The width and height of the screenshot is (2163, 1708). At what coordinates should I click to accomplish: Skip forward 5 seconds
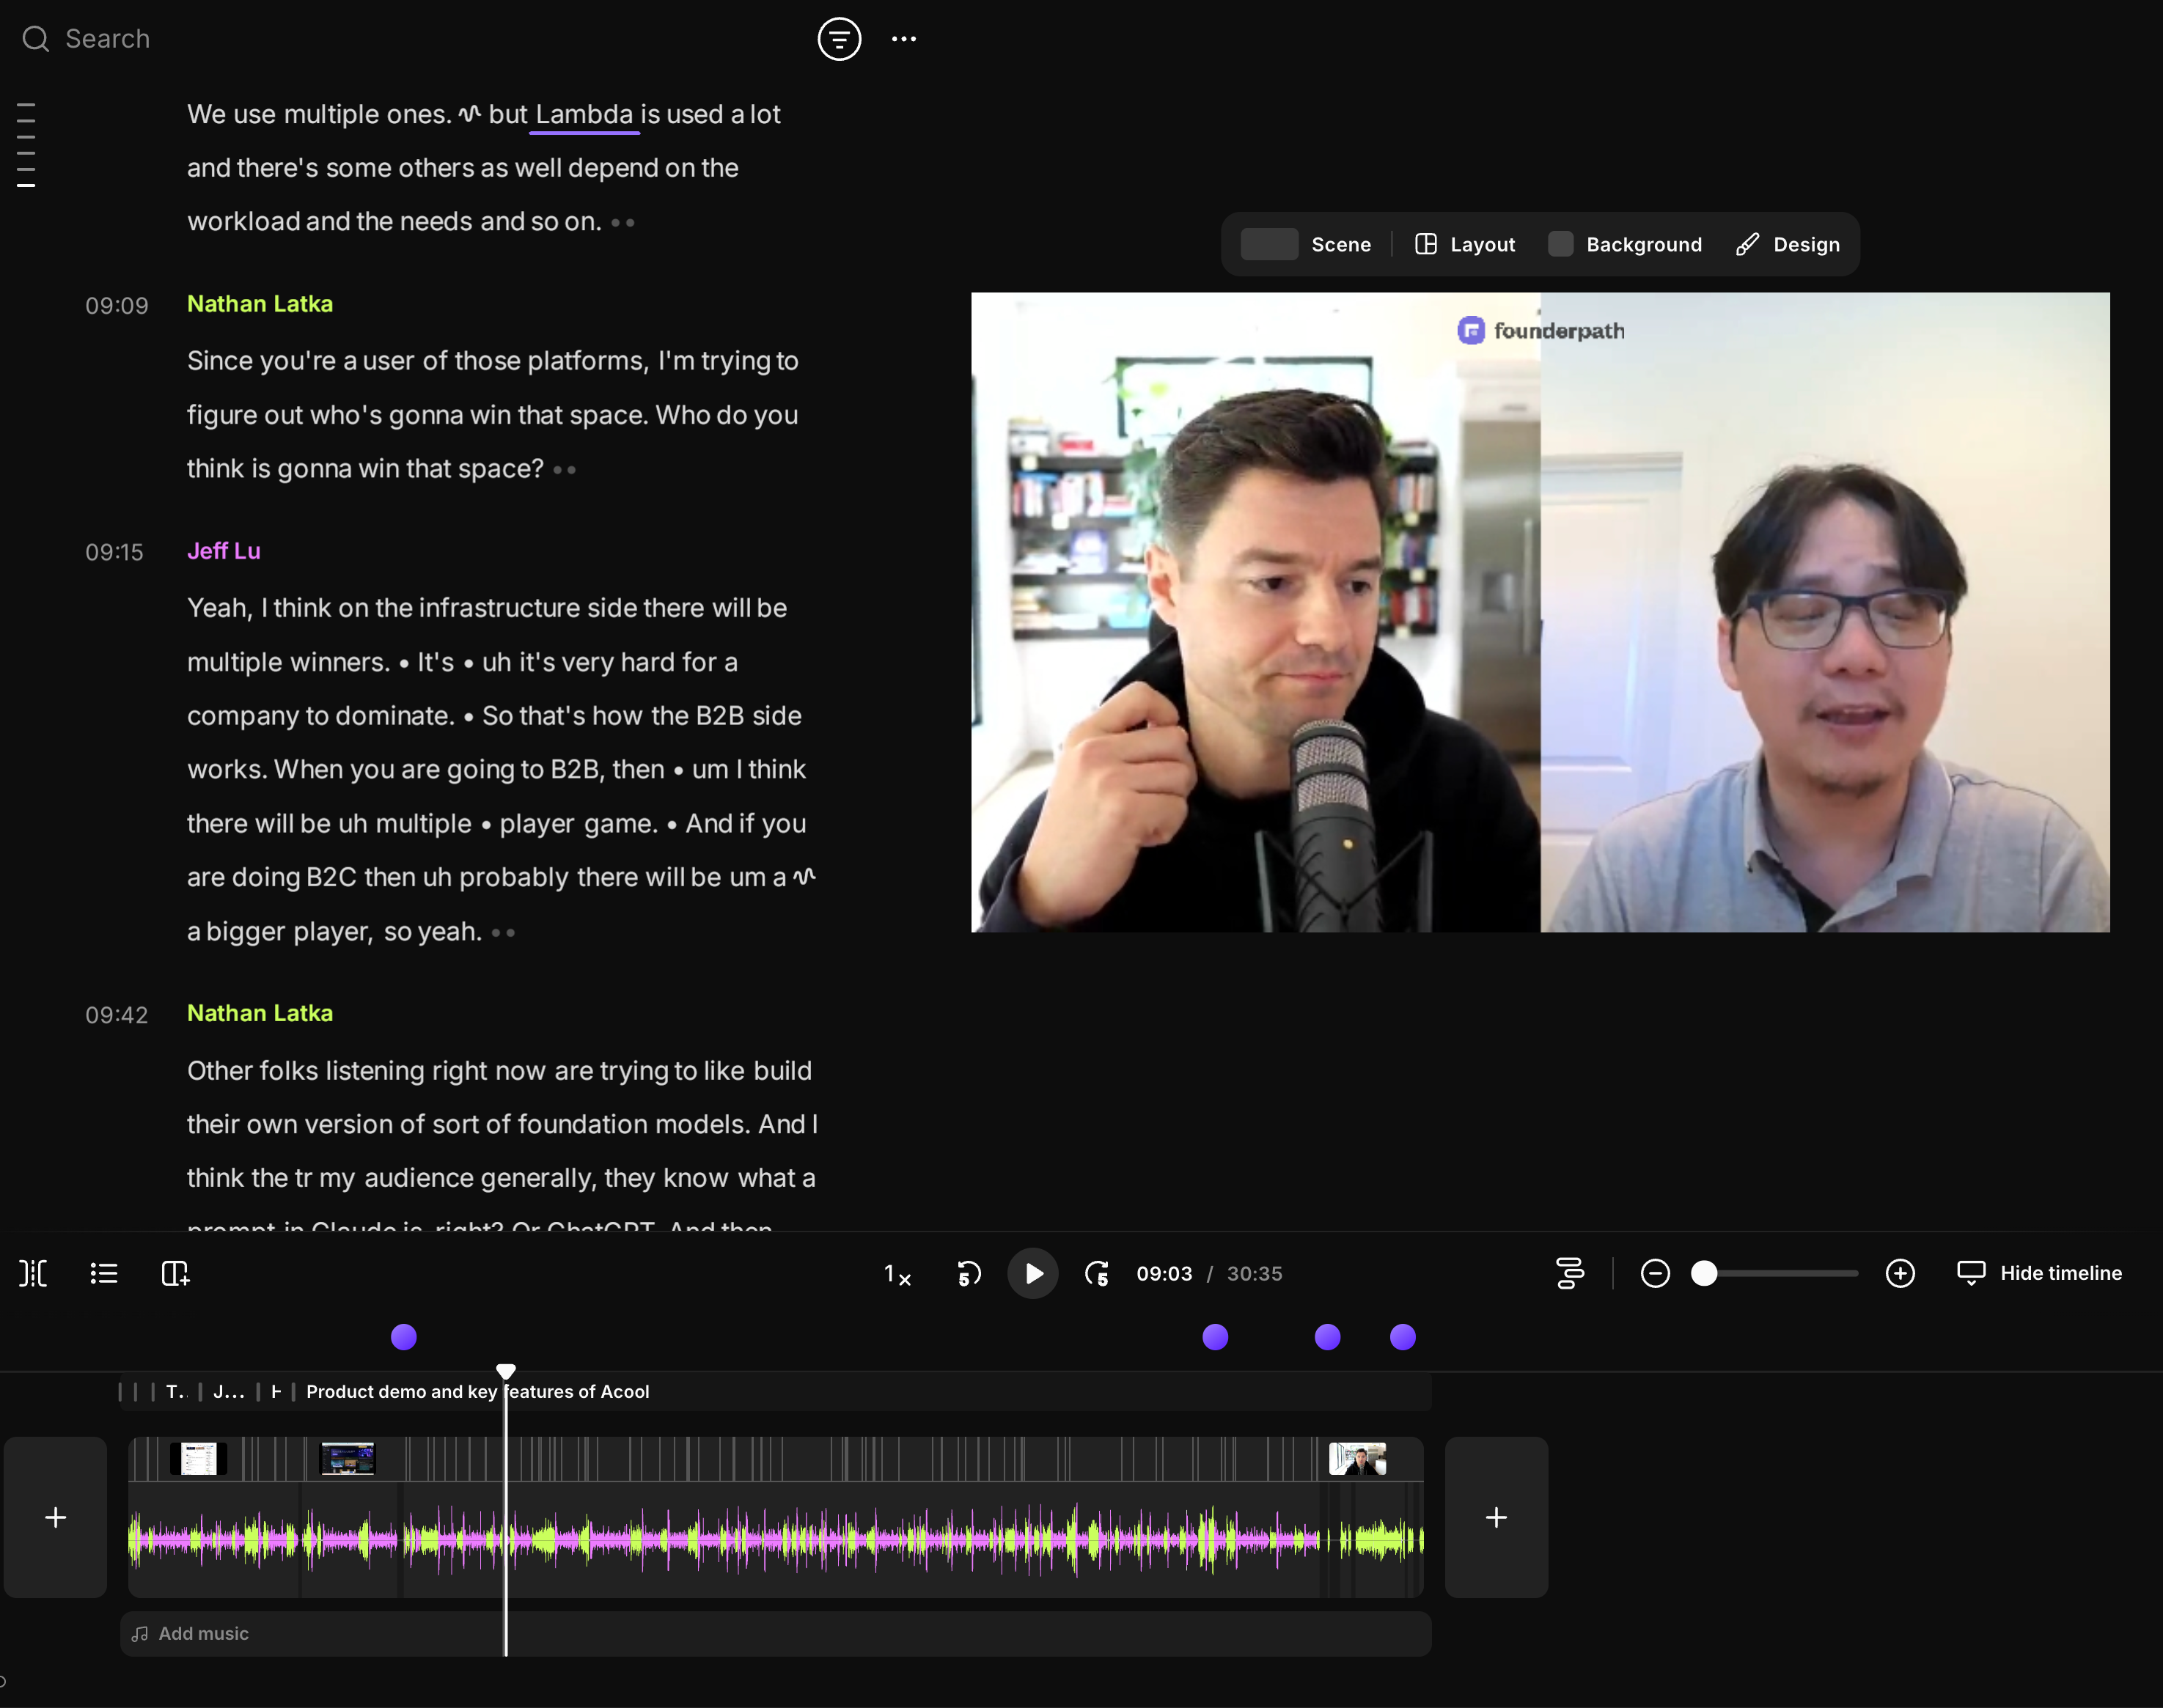pos(1097,1274)
